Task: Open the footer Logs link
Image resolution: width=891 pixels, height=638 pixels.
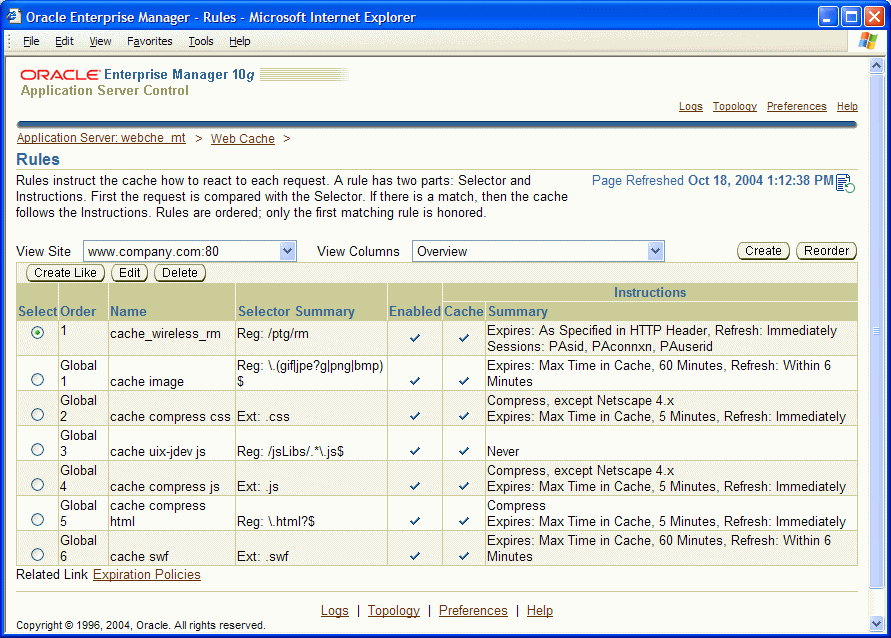Action: (335, 610)
